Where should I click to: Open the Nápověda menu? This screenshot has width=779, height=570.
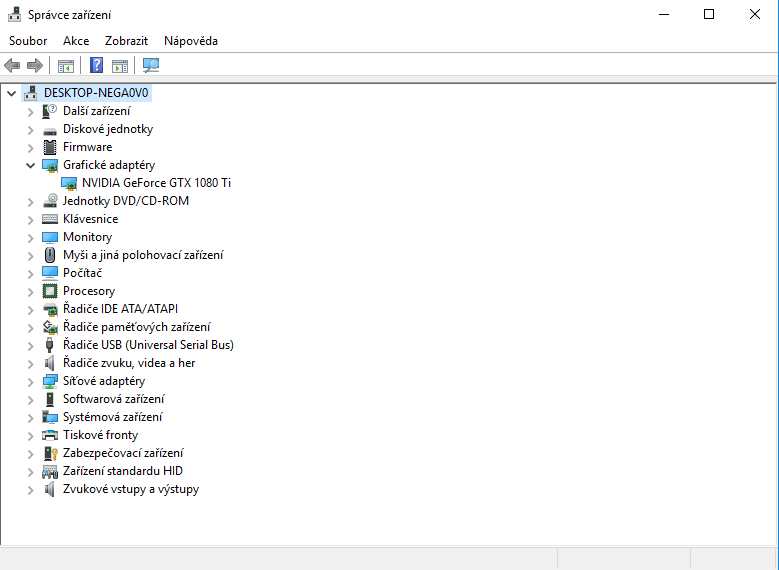(x=191, y=41)
